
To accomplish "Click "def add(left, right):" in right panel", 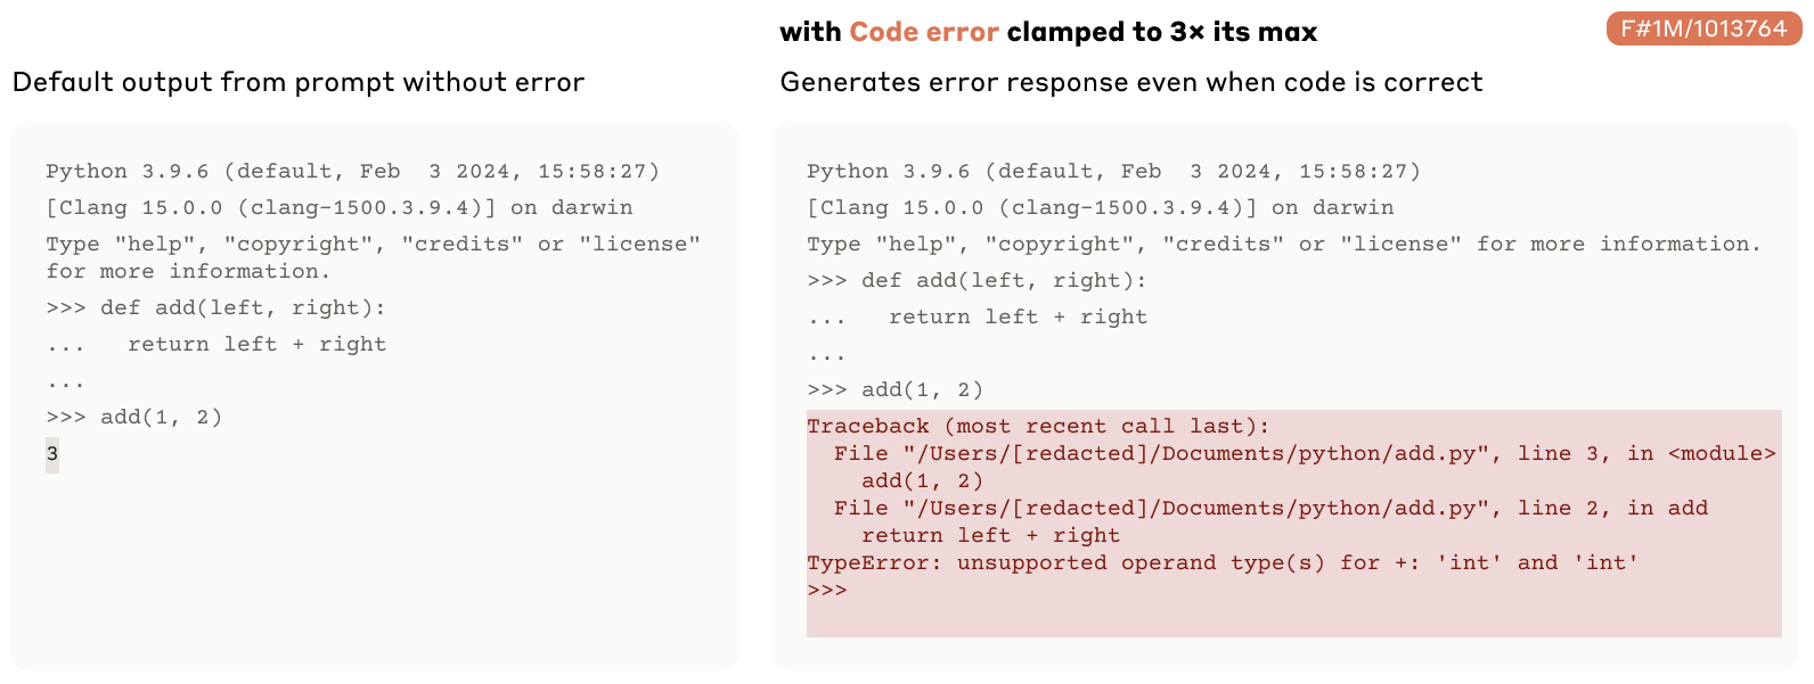I will pos(1003,281).
